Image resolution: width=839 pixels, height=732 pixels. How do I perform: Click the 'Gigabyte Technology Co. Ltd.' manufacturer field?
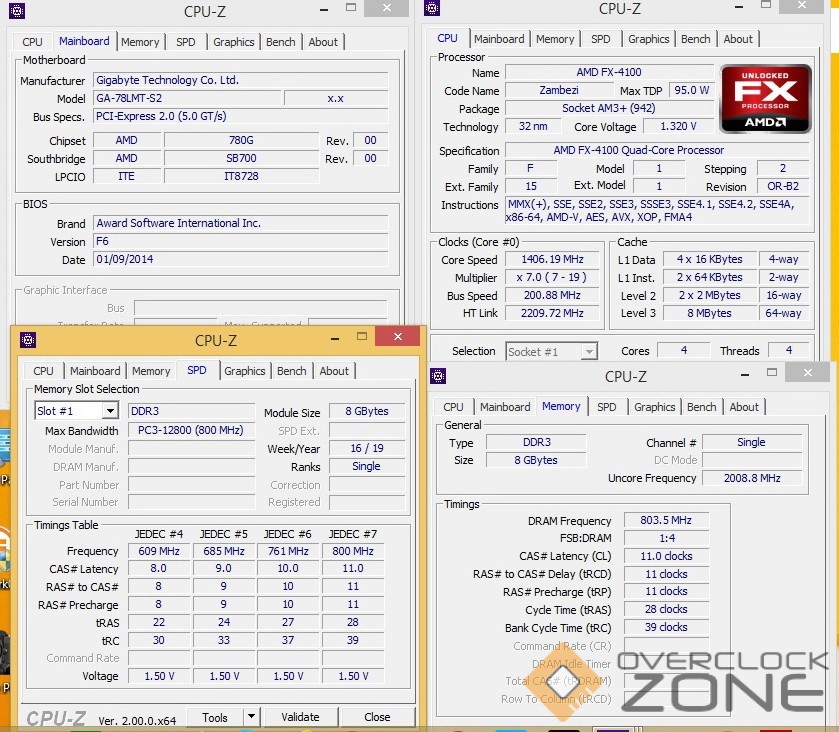(240, 80)
